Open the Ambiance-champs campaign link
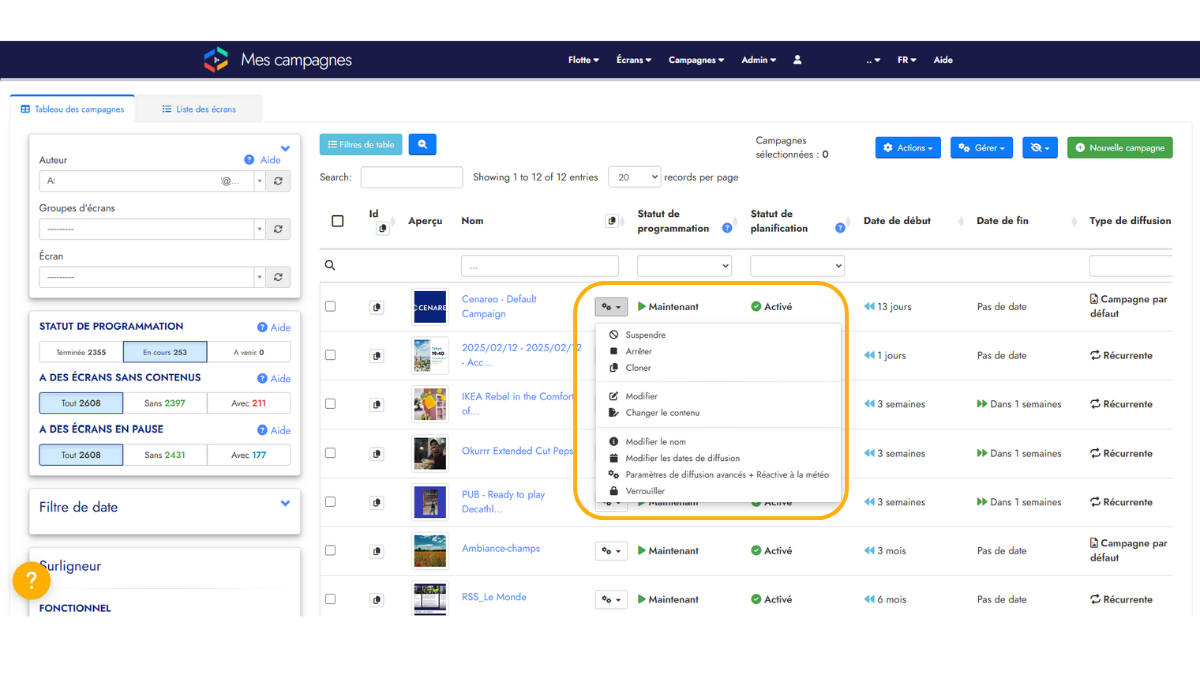 coord(500,548)
